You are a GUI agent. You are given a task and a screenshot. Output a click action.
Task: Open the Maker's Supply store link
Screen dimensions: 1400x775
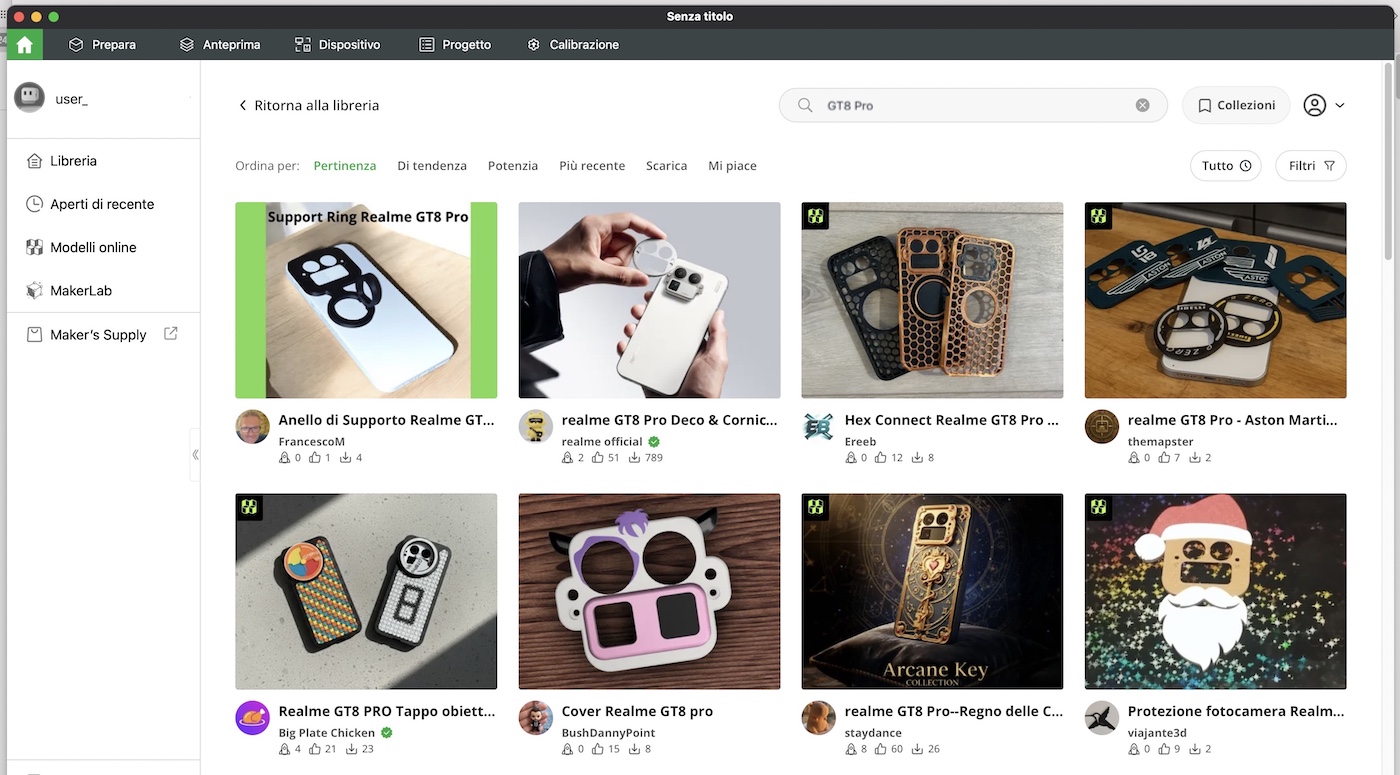(98, 334)
